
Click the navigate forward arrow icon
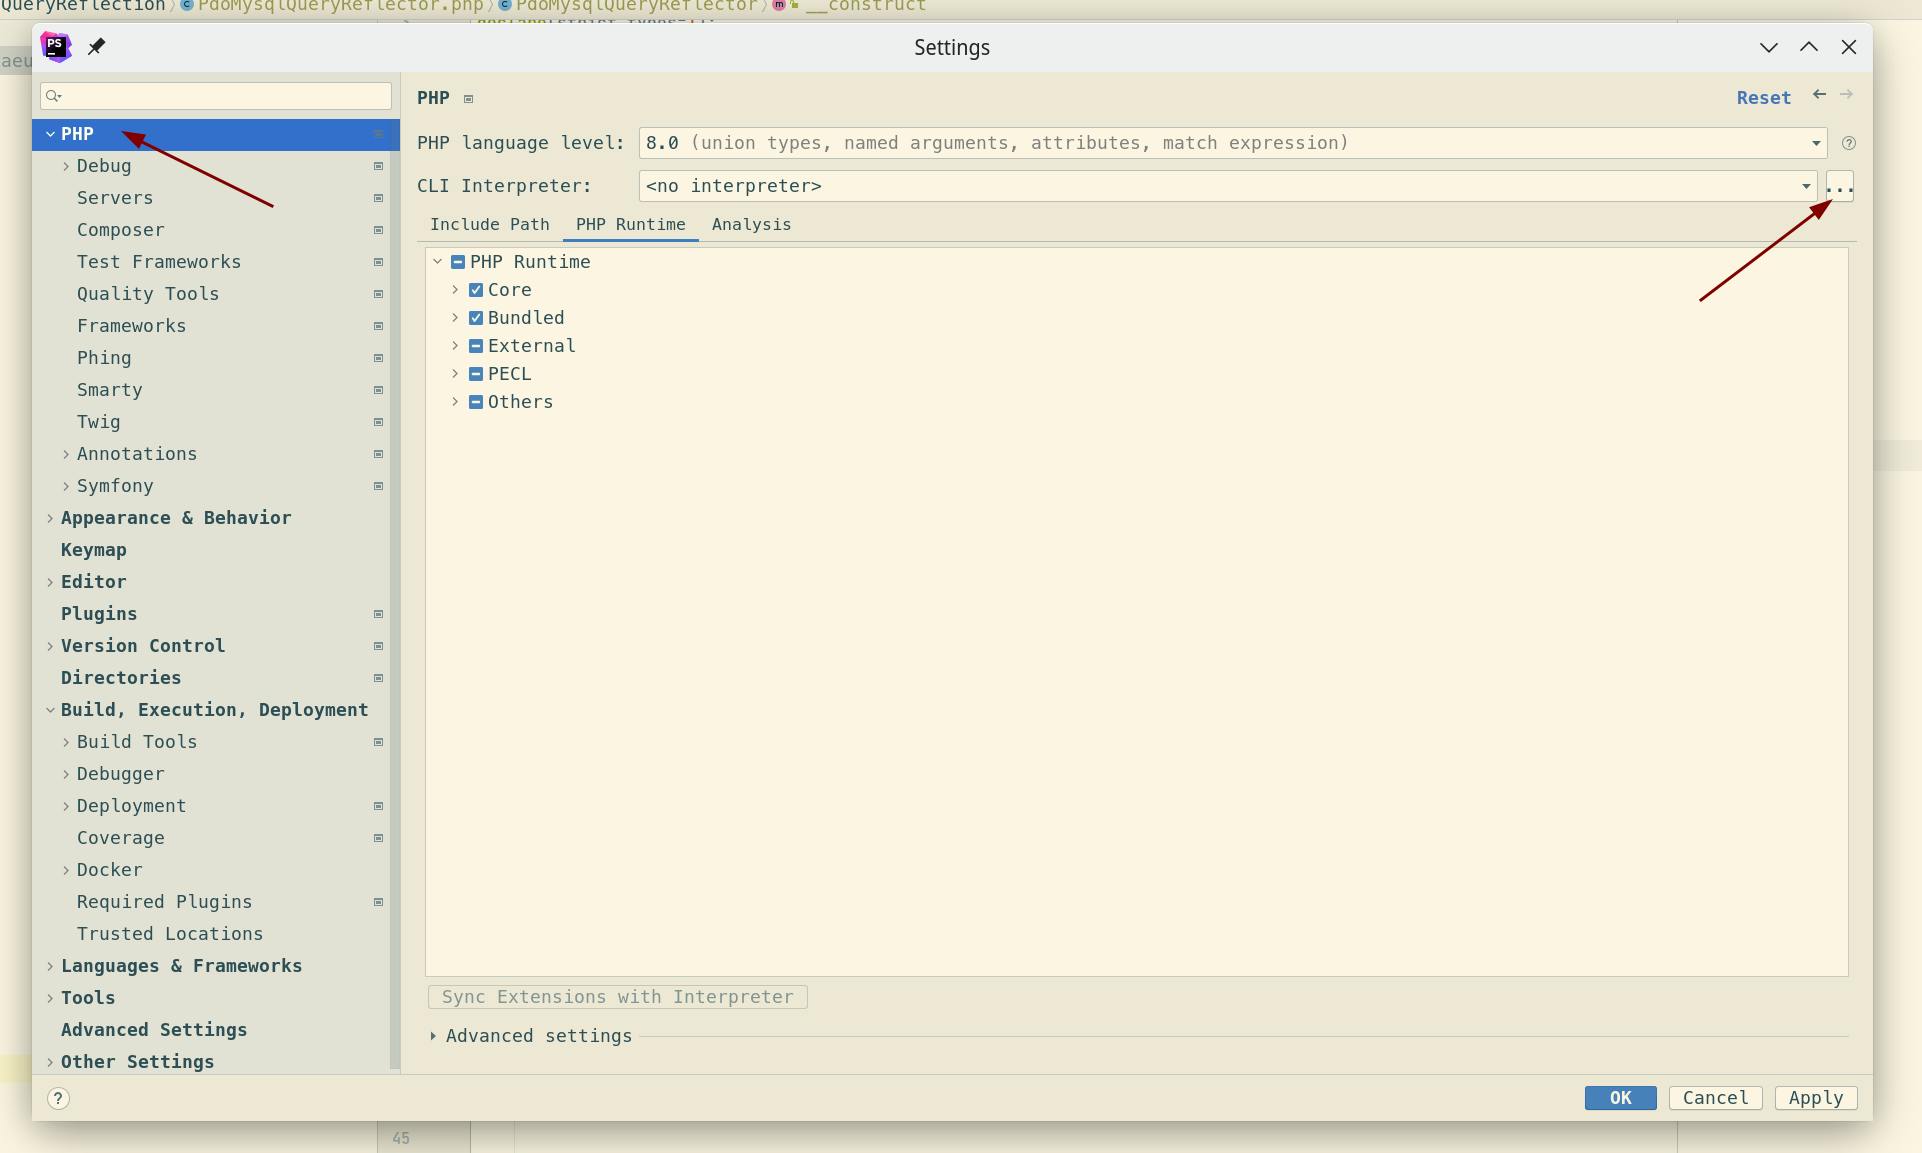point(1849,96)
